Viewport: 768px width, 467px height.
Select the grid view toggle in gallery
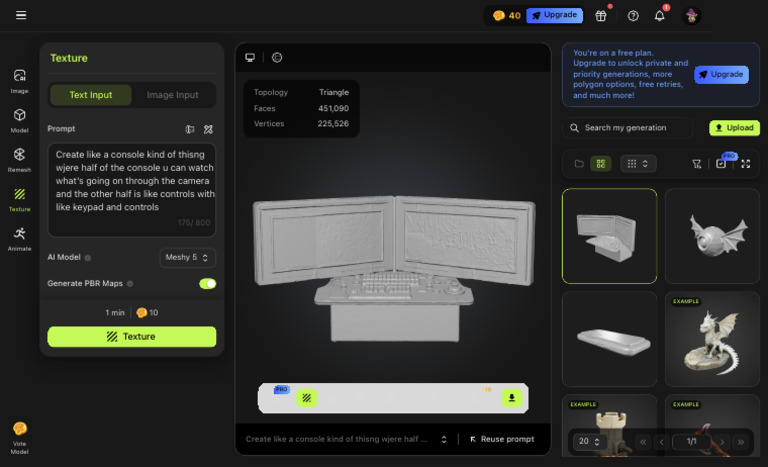click(x=601, y=164)
